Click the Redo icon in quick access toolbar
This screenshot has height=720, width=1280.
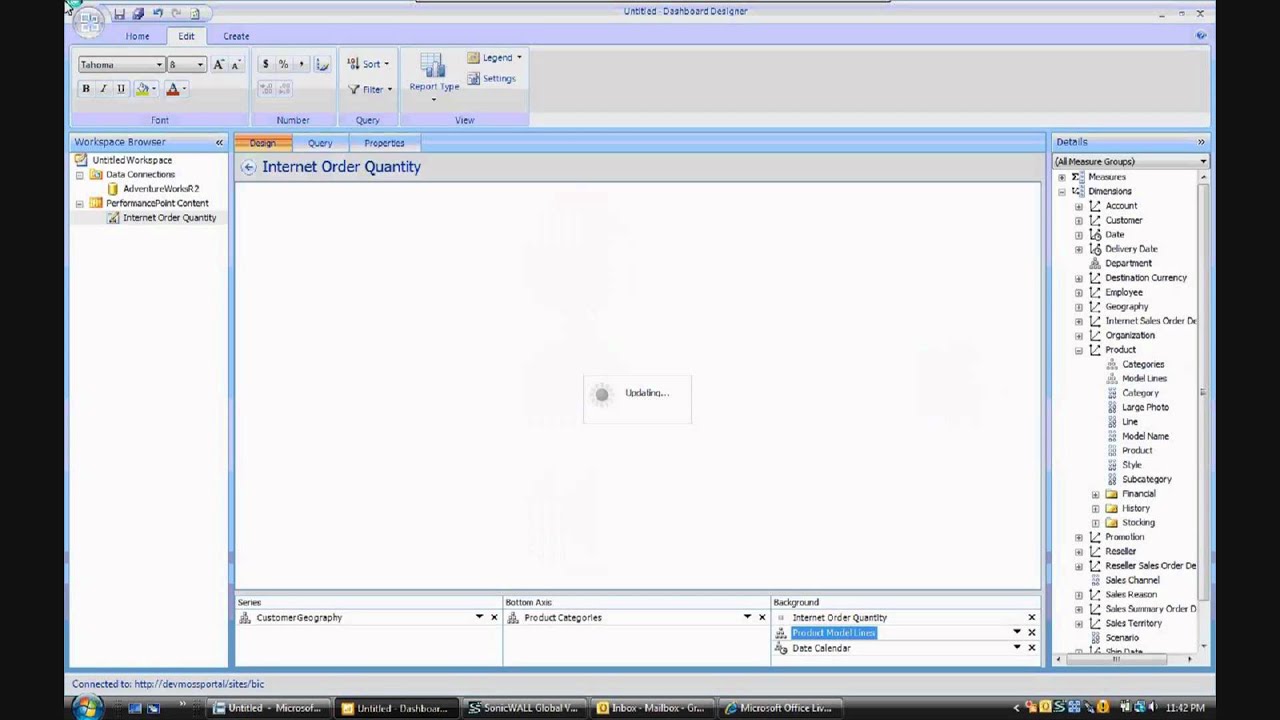click(176, 13)
